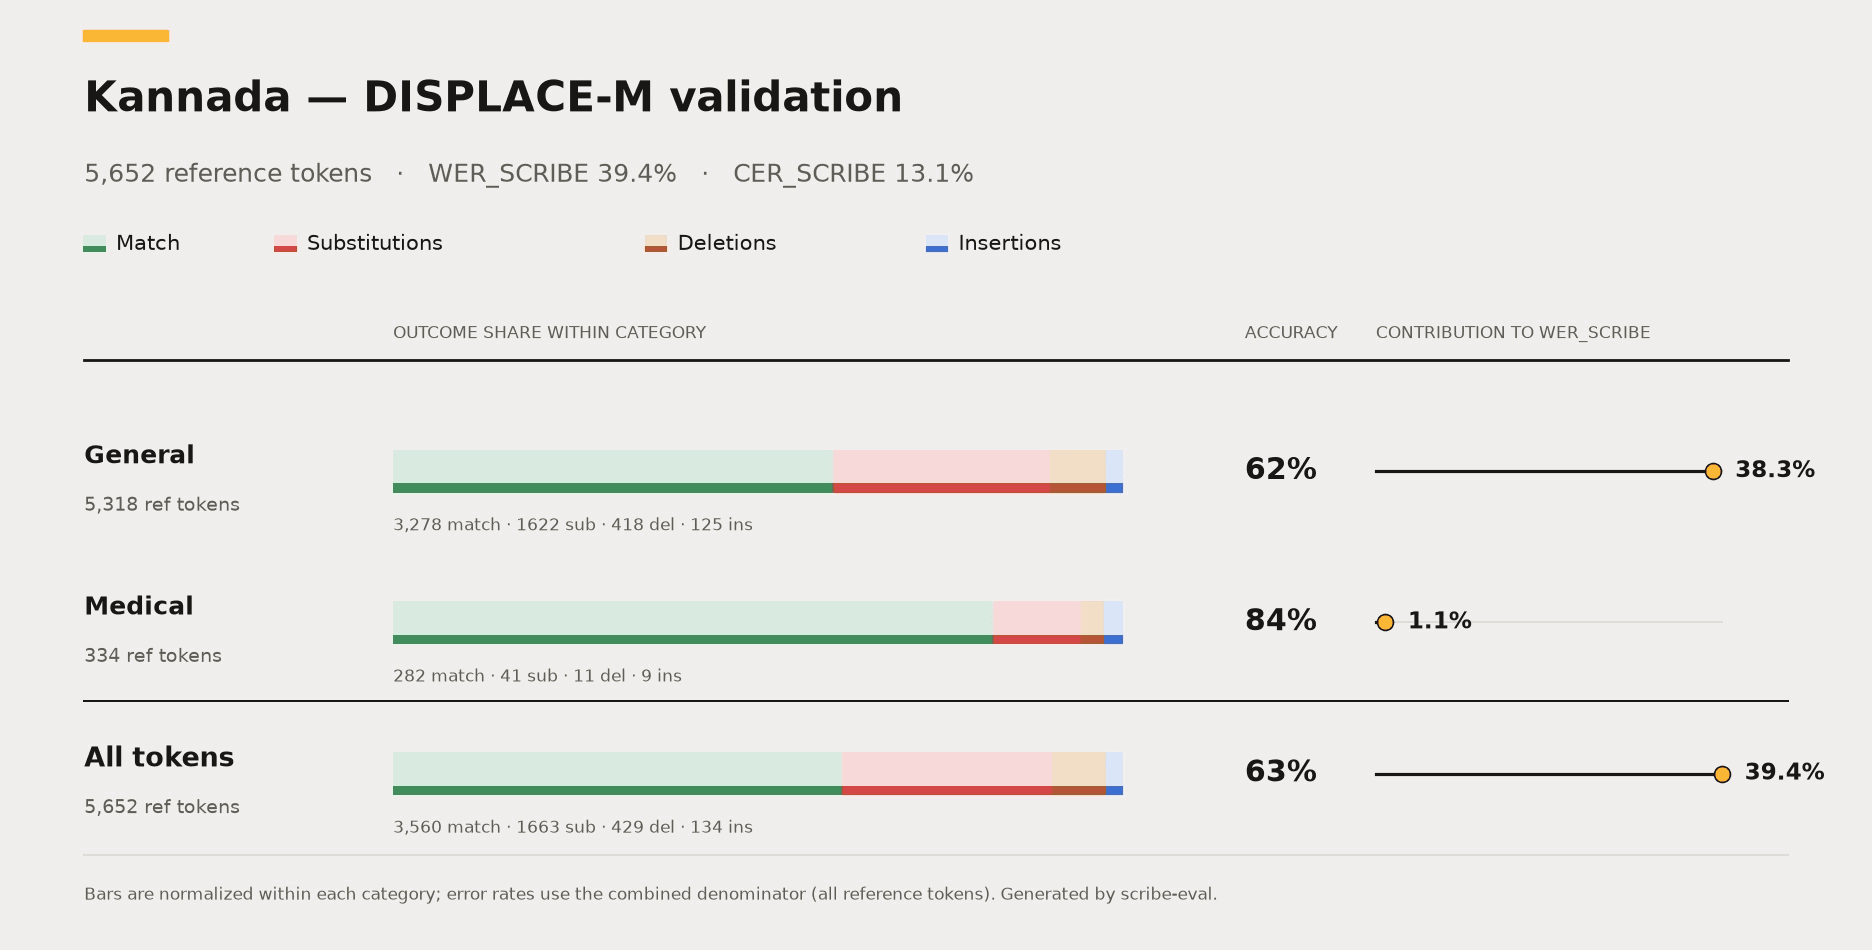Click the 84% Medical accuracy value
The height and width of the screenshot is (950, 1872).
pos(1281,621)
